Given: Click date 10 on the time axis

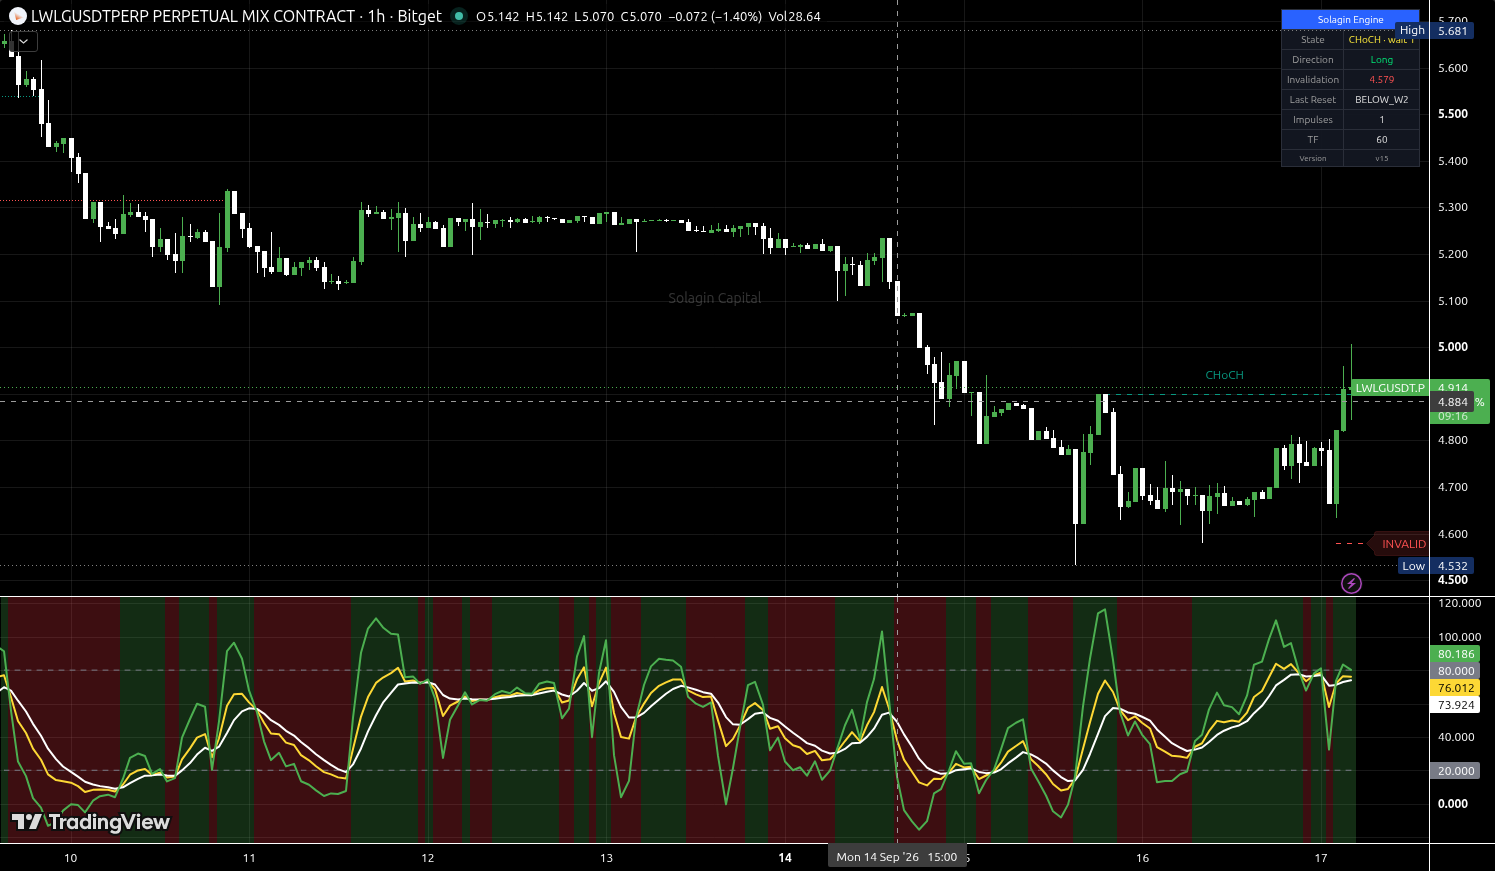Looking at the screenshot, I should [70, 858].
